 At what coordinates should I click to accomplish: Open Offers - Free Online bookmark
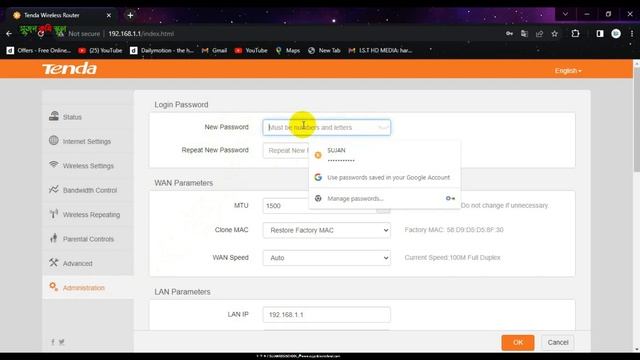39,50
